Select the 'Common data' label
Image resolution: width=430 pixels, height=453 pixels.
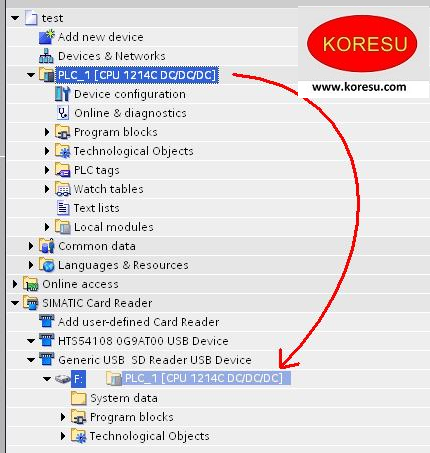coord(97,246)
